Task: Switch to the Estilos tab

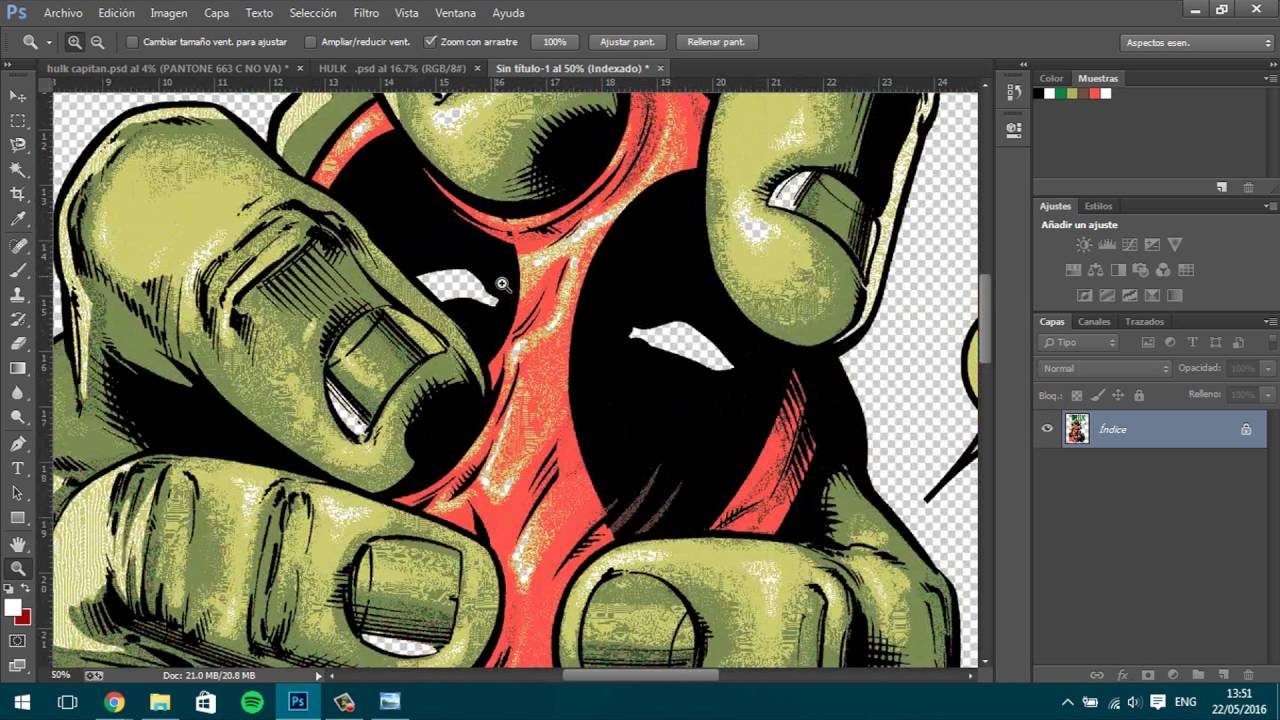Action: tap(1098, 206)
